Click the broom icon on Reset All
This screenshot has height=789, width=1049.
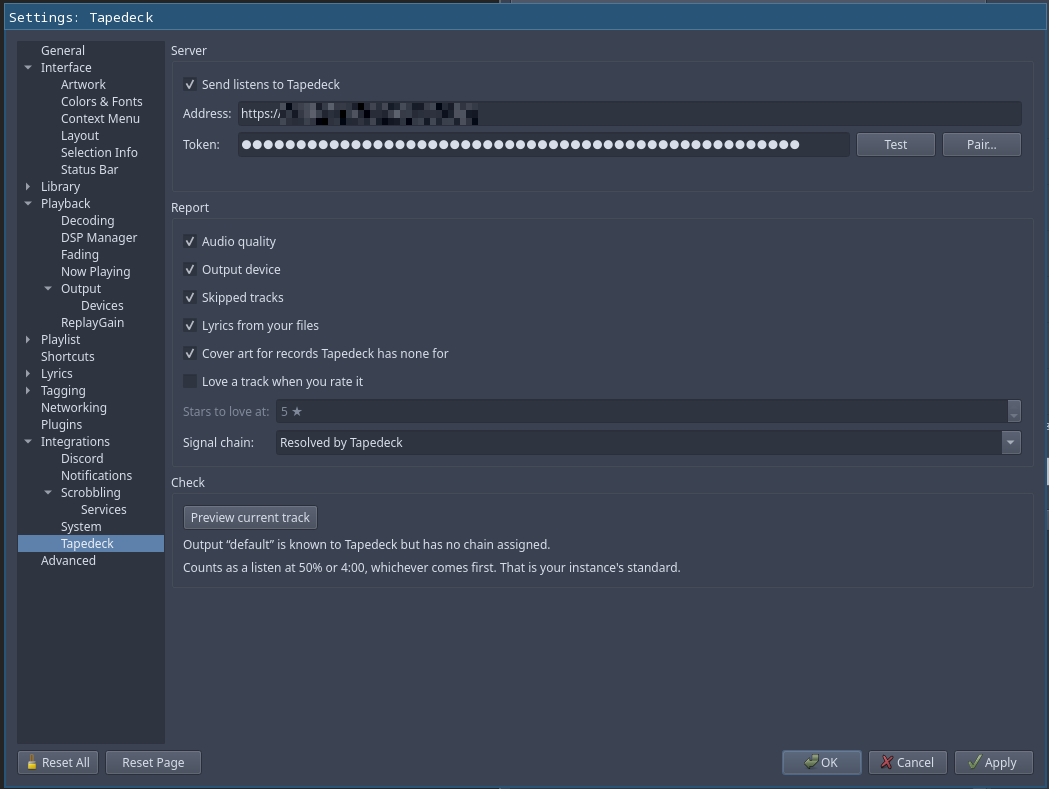31,762
